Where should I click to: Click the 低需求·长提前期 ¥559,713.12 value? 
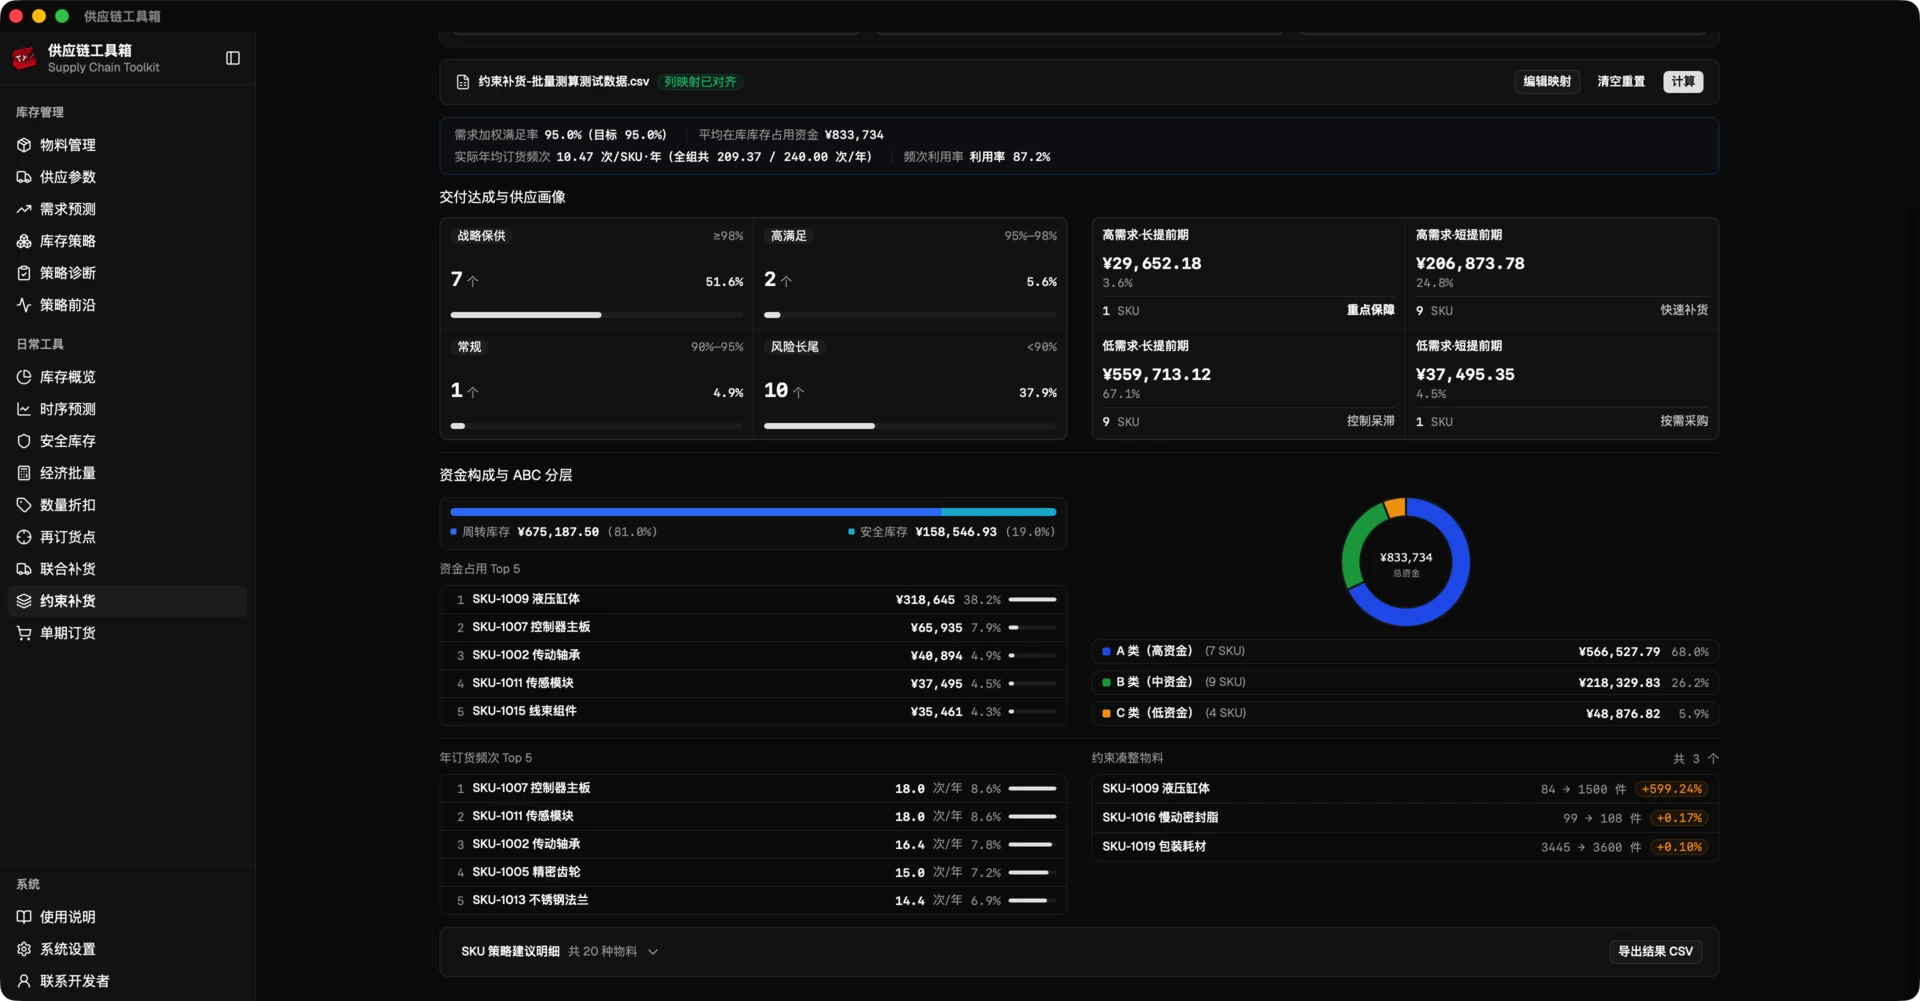tap(1156, 375)
